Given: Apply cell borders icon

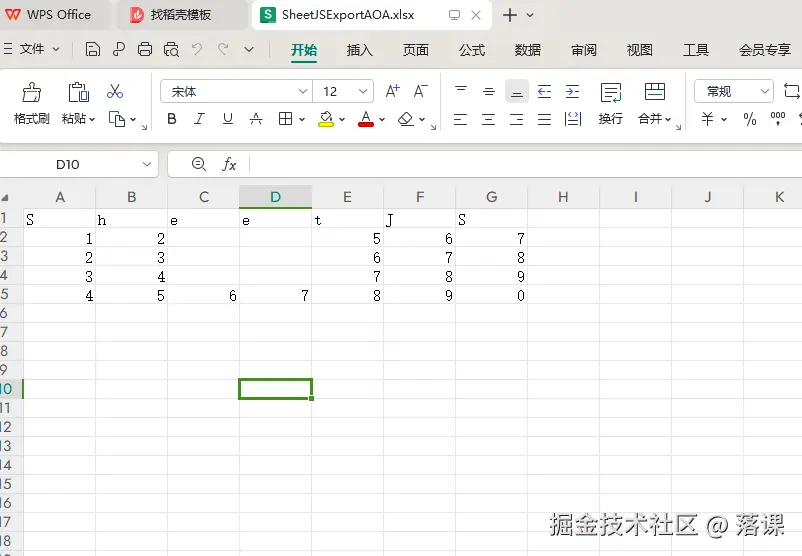Looking at the screenshot, I should coord(285,119).
